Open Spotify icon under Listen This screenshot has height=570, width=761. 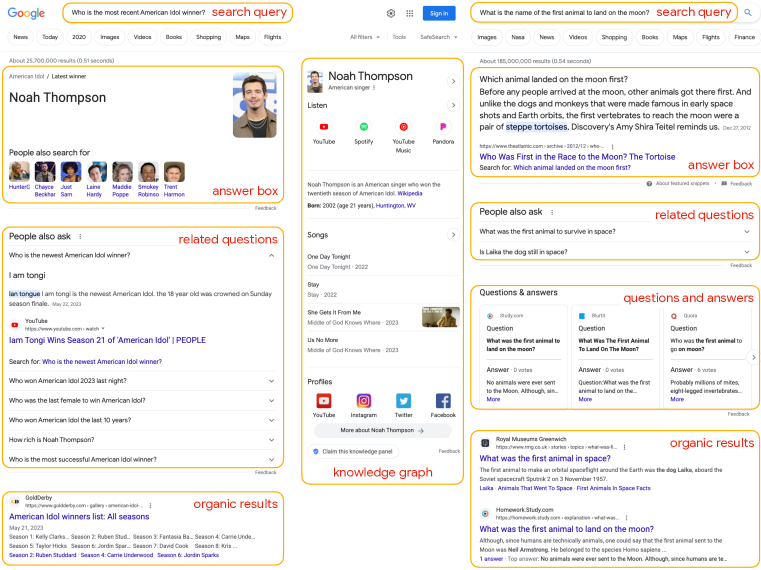click(x=364, y=127)
